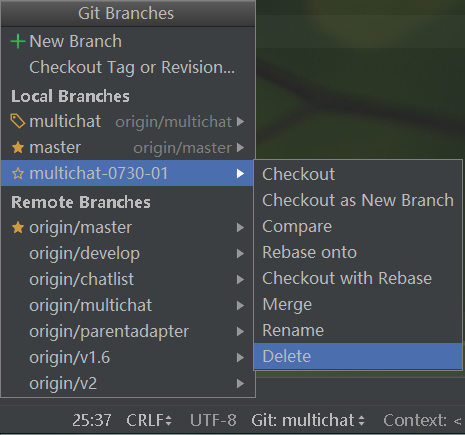Expand submenu arrow for origin/v1.6
This screenshot has width=465, height=435.
click(240, 357)
